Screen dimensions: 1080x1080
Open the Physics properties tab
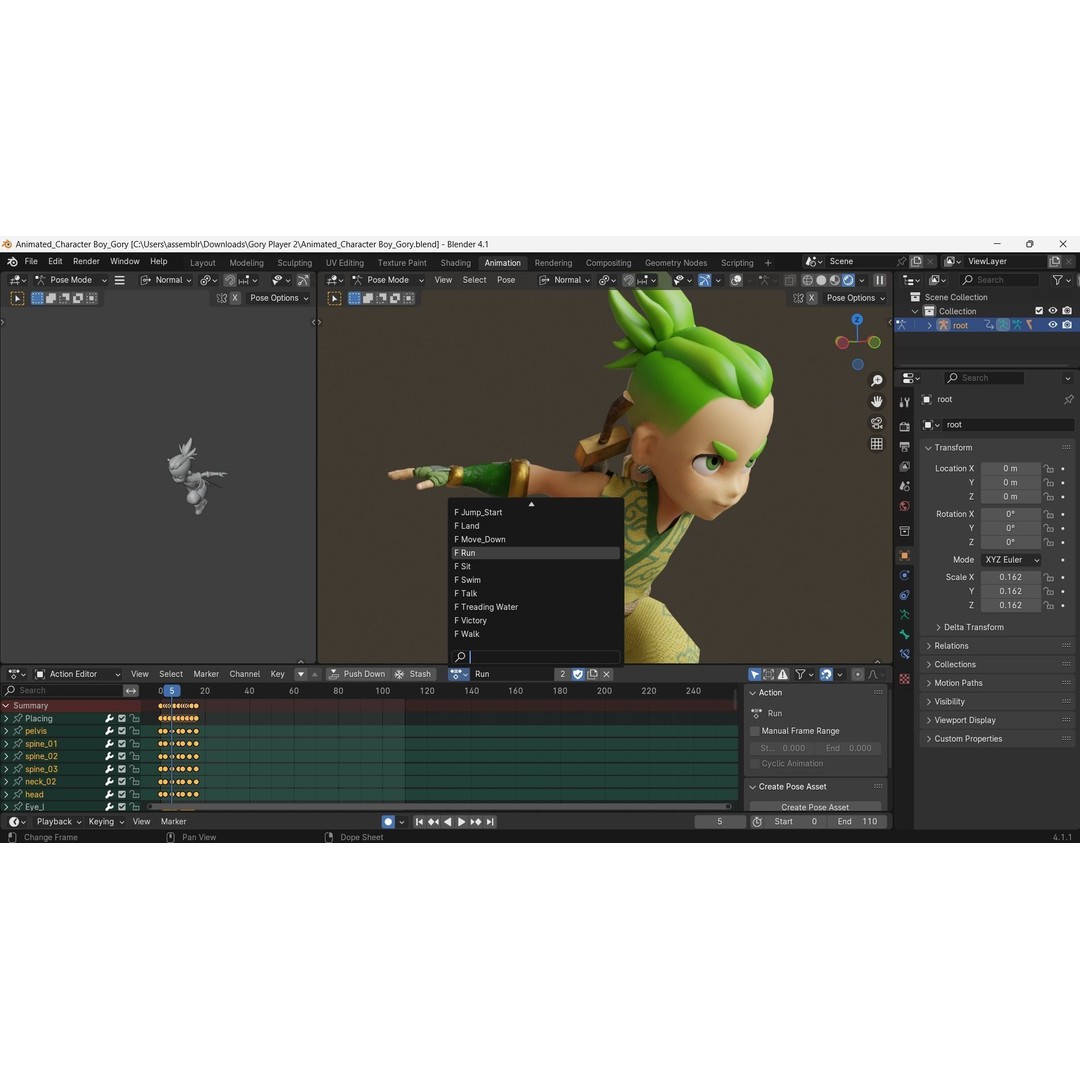point(904,575)
